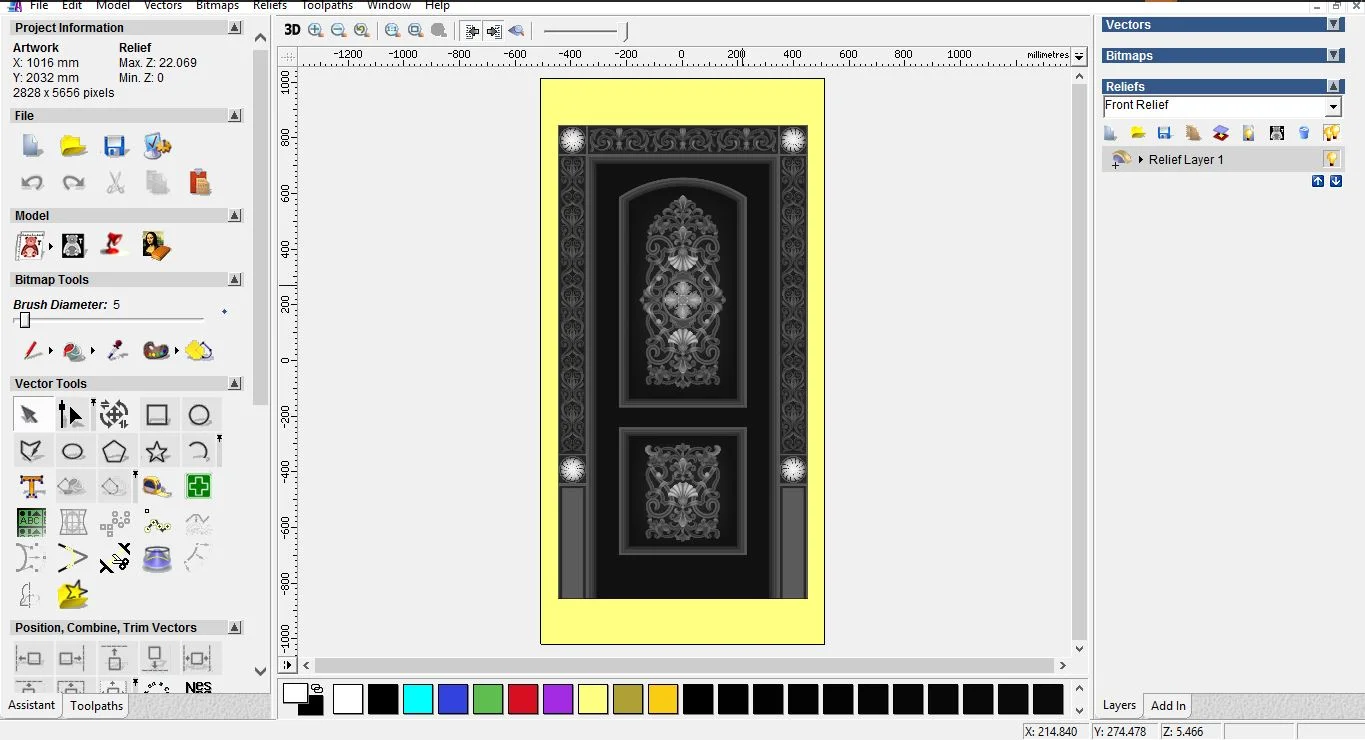Toggle visibility of all relief layers
The width and height of the screenshot is (1365, 740).
(x=1331, y=132)
